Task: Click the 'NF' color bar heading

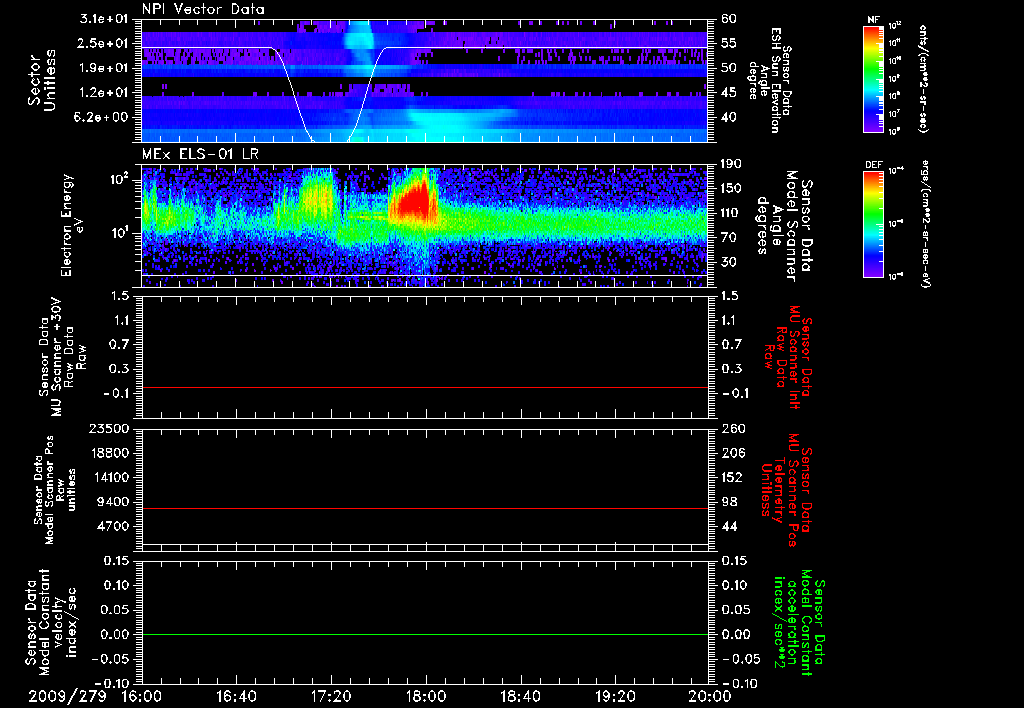Action: coord(874,20)
